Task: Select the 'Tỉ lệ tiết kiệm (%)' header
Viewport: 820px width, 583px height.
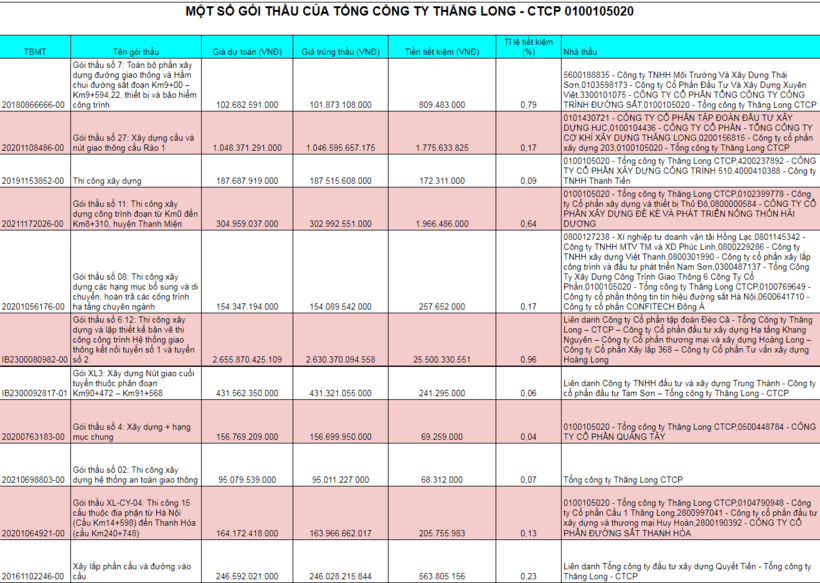Action: point(528,45)
